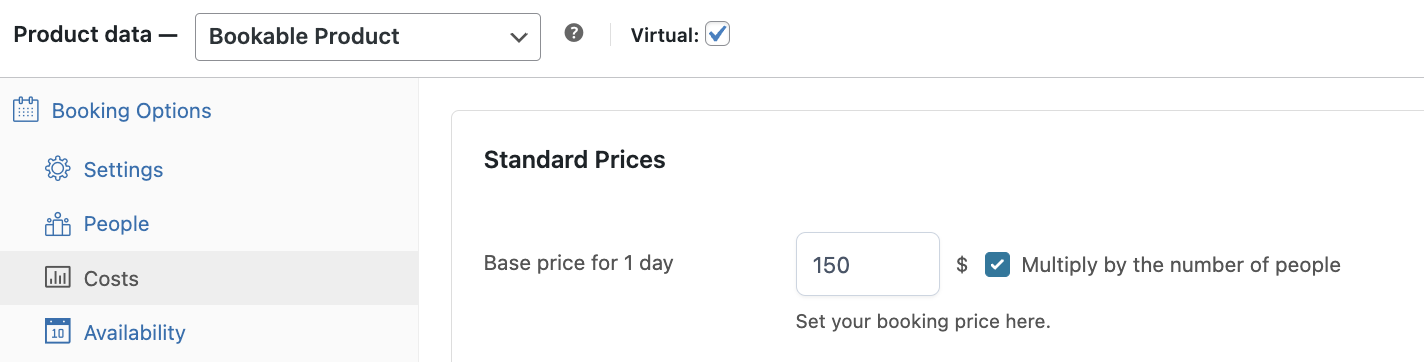The width and height of the screenshot is (1424, 362).
Task: Select the Costs tab label
Action: 111,278
